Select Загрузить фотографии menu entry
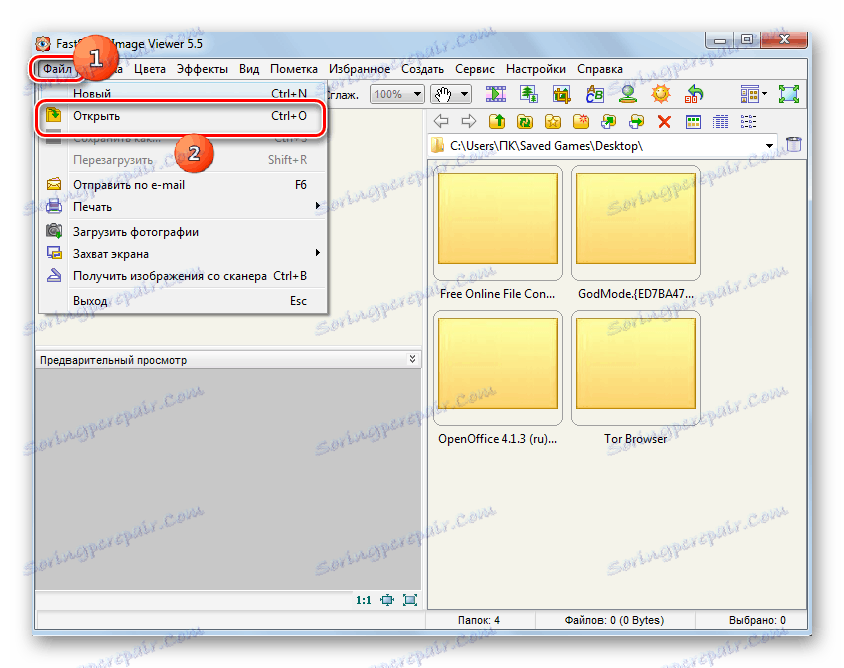 183,232
